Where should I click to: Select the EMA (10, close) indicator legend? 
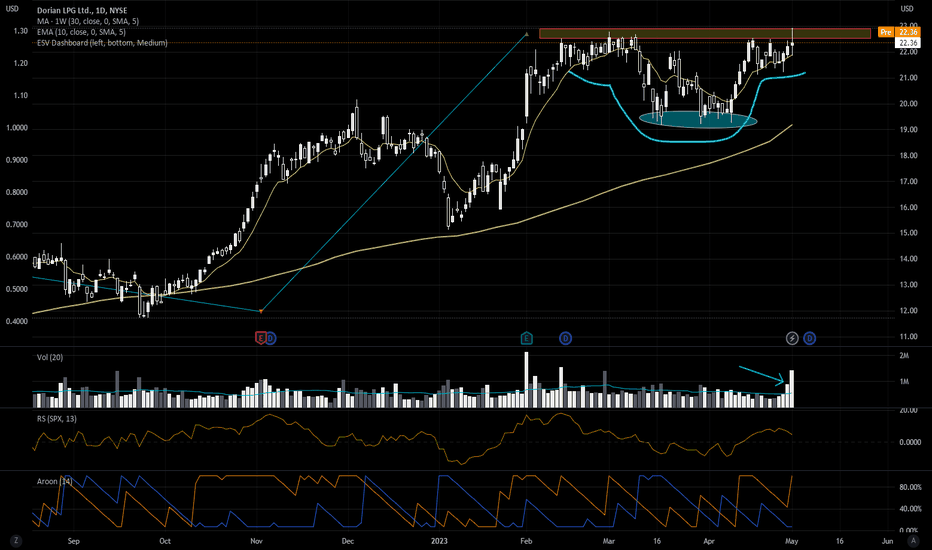click(81, 32)
